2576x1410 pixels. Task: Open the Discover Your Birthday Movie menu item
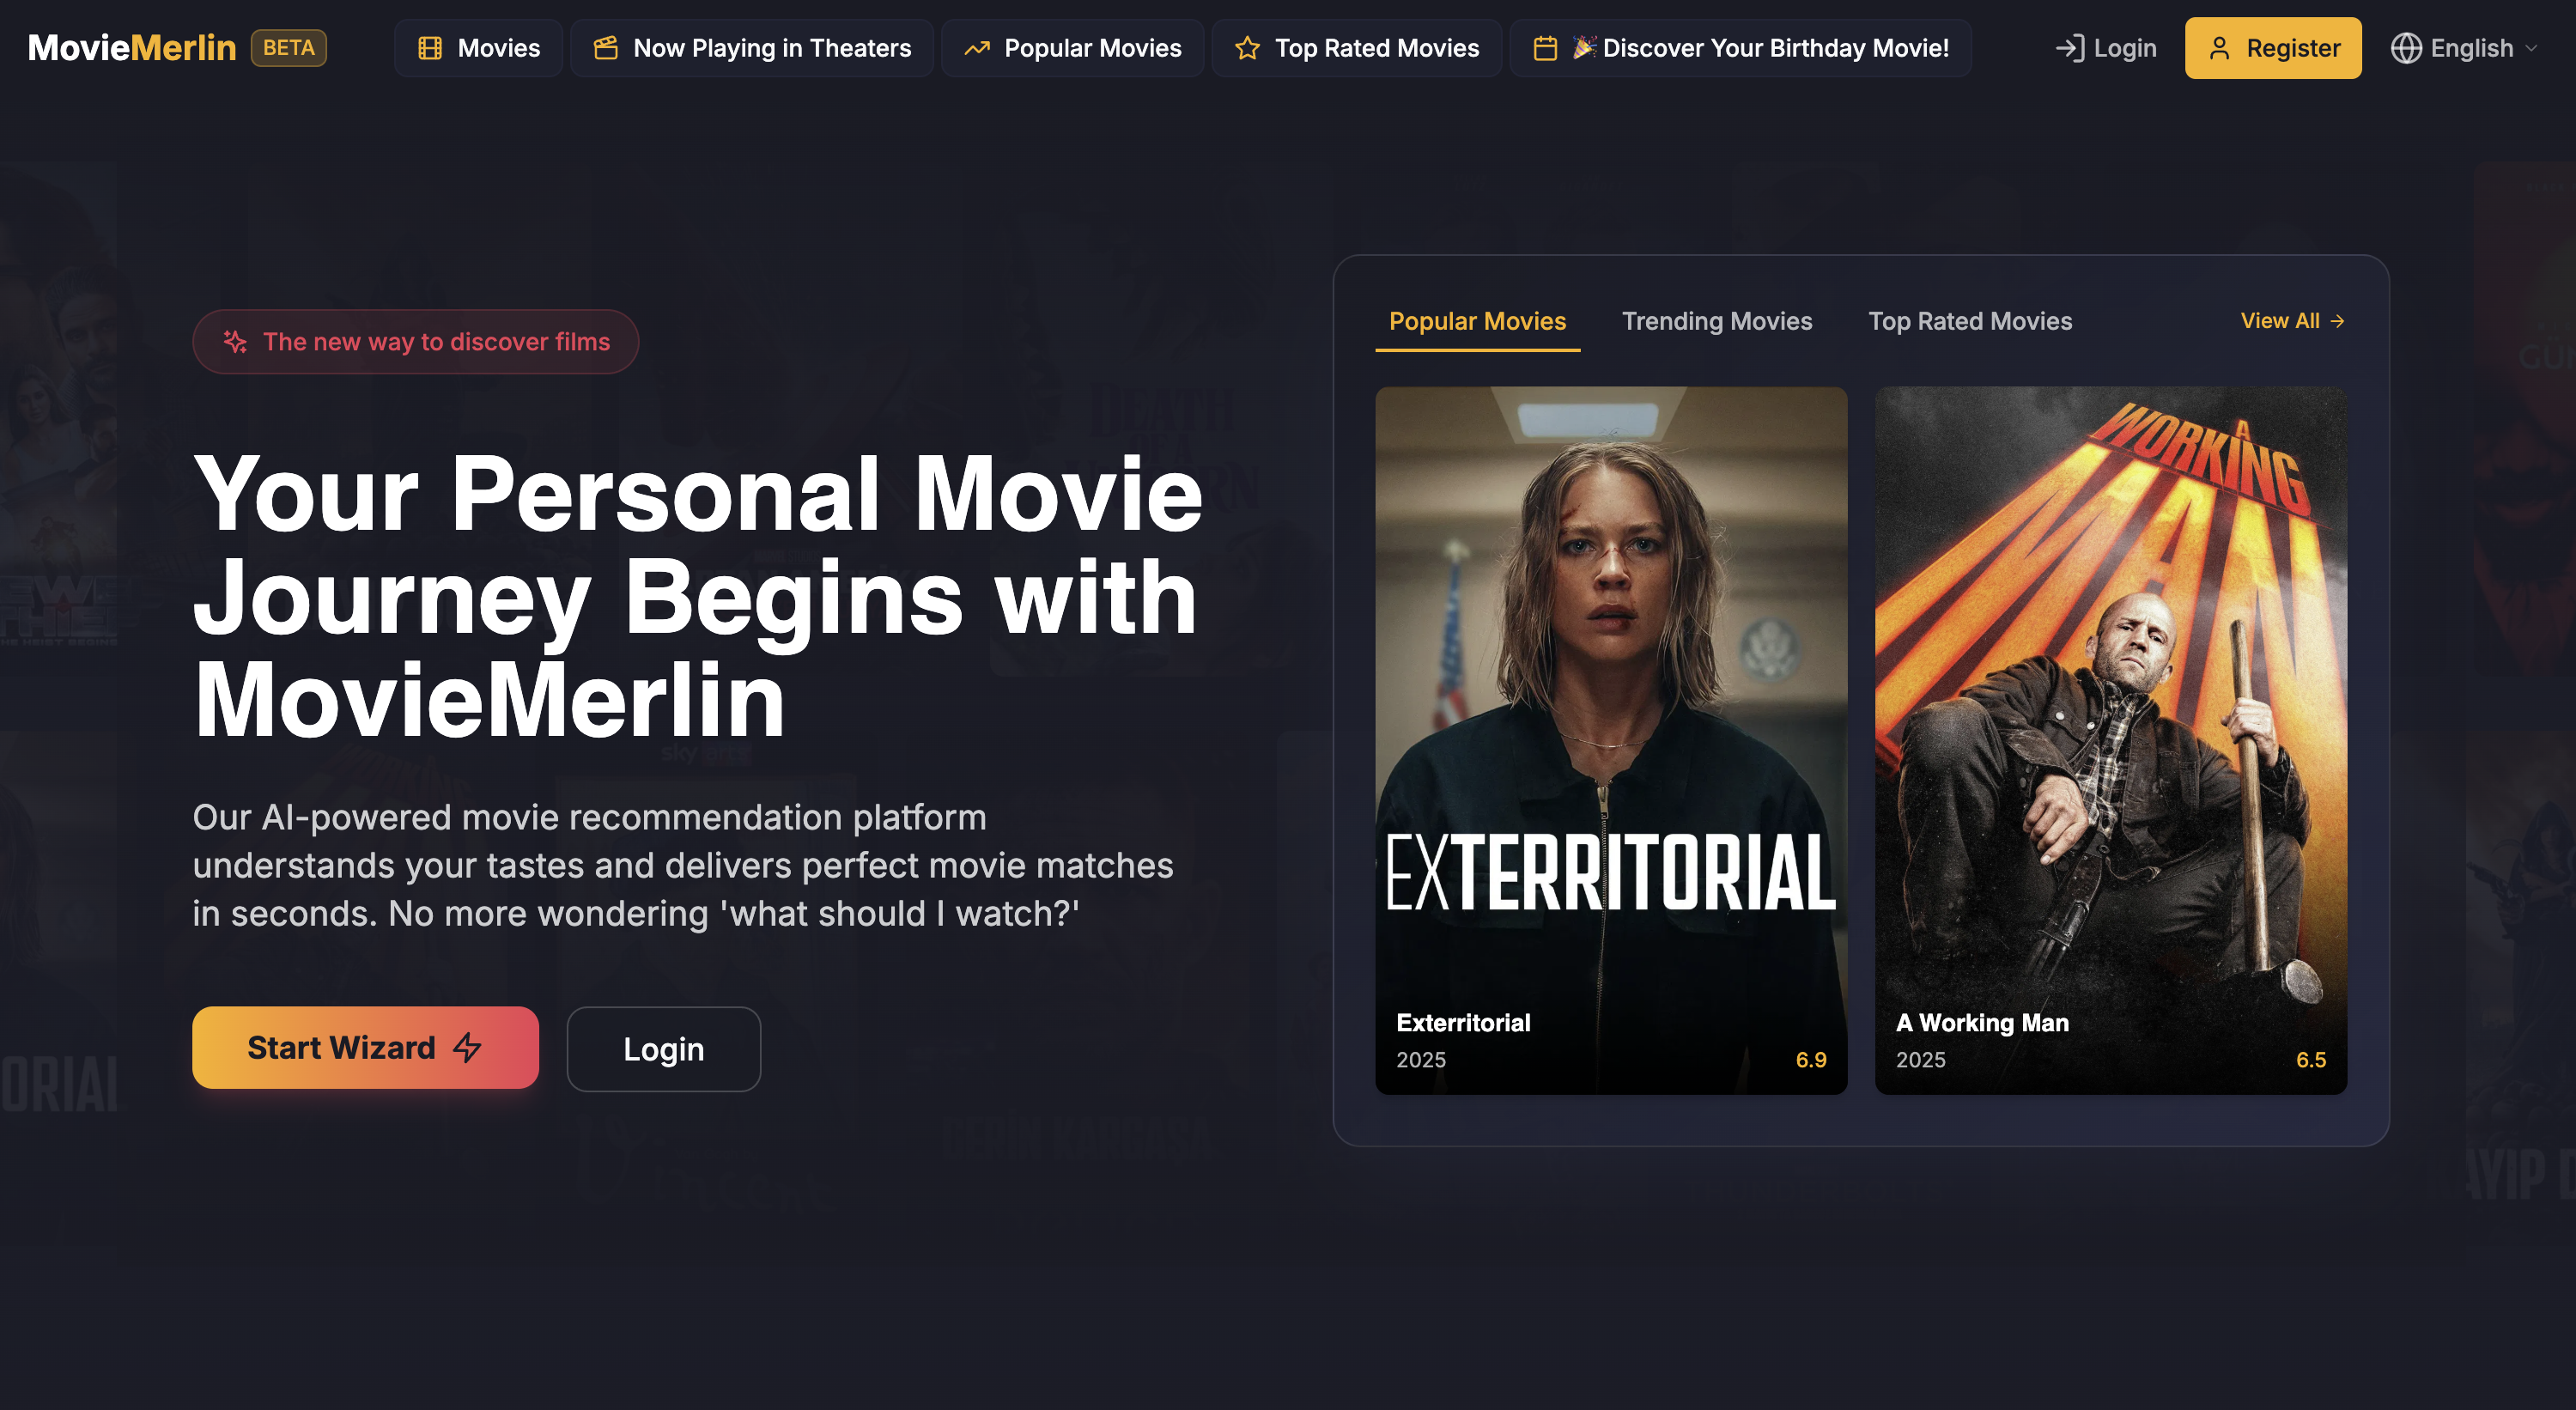pos(1740,47)
